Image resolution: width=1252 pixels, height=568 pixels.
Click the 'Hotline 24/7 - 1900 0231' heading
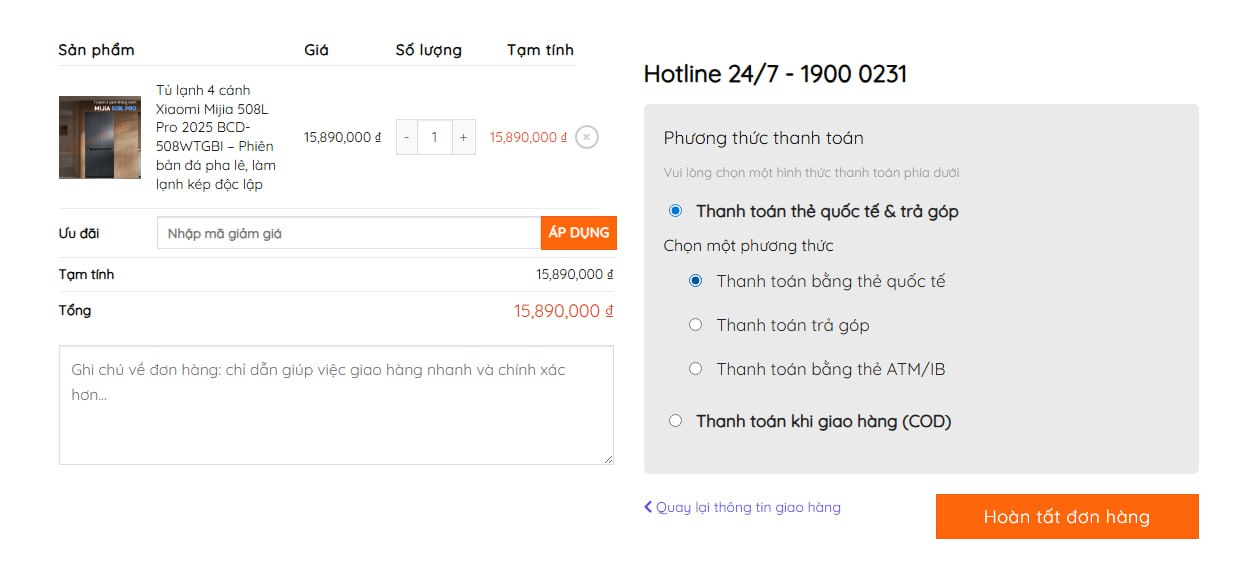(x=775, y=74)
